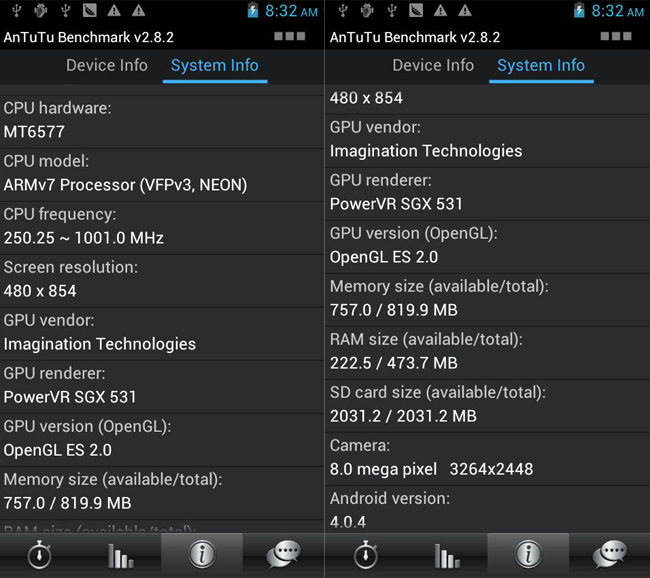Image resolution: width=650 pixels, height=578 pixels.
Task: Switch to Device Info tab in right screenshot
Action: [x=433, y=66]
